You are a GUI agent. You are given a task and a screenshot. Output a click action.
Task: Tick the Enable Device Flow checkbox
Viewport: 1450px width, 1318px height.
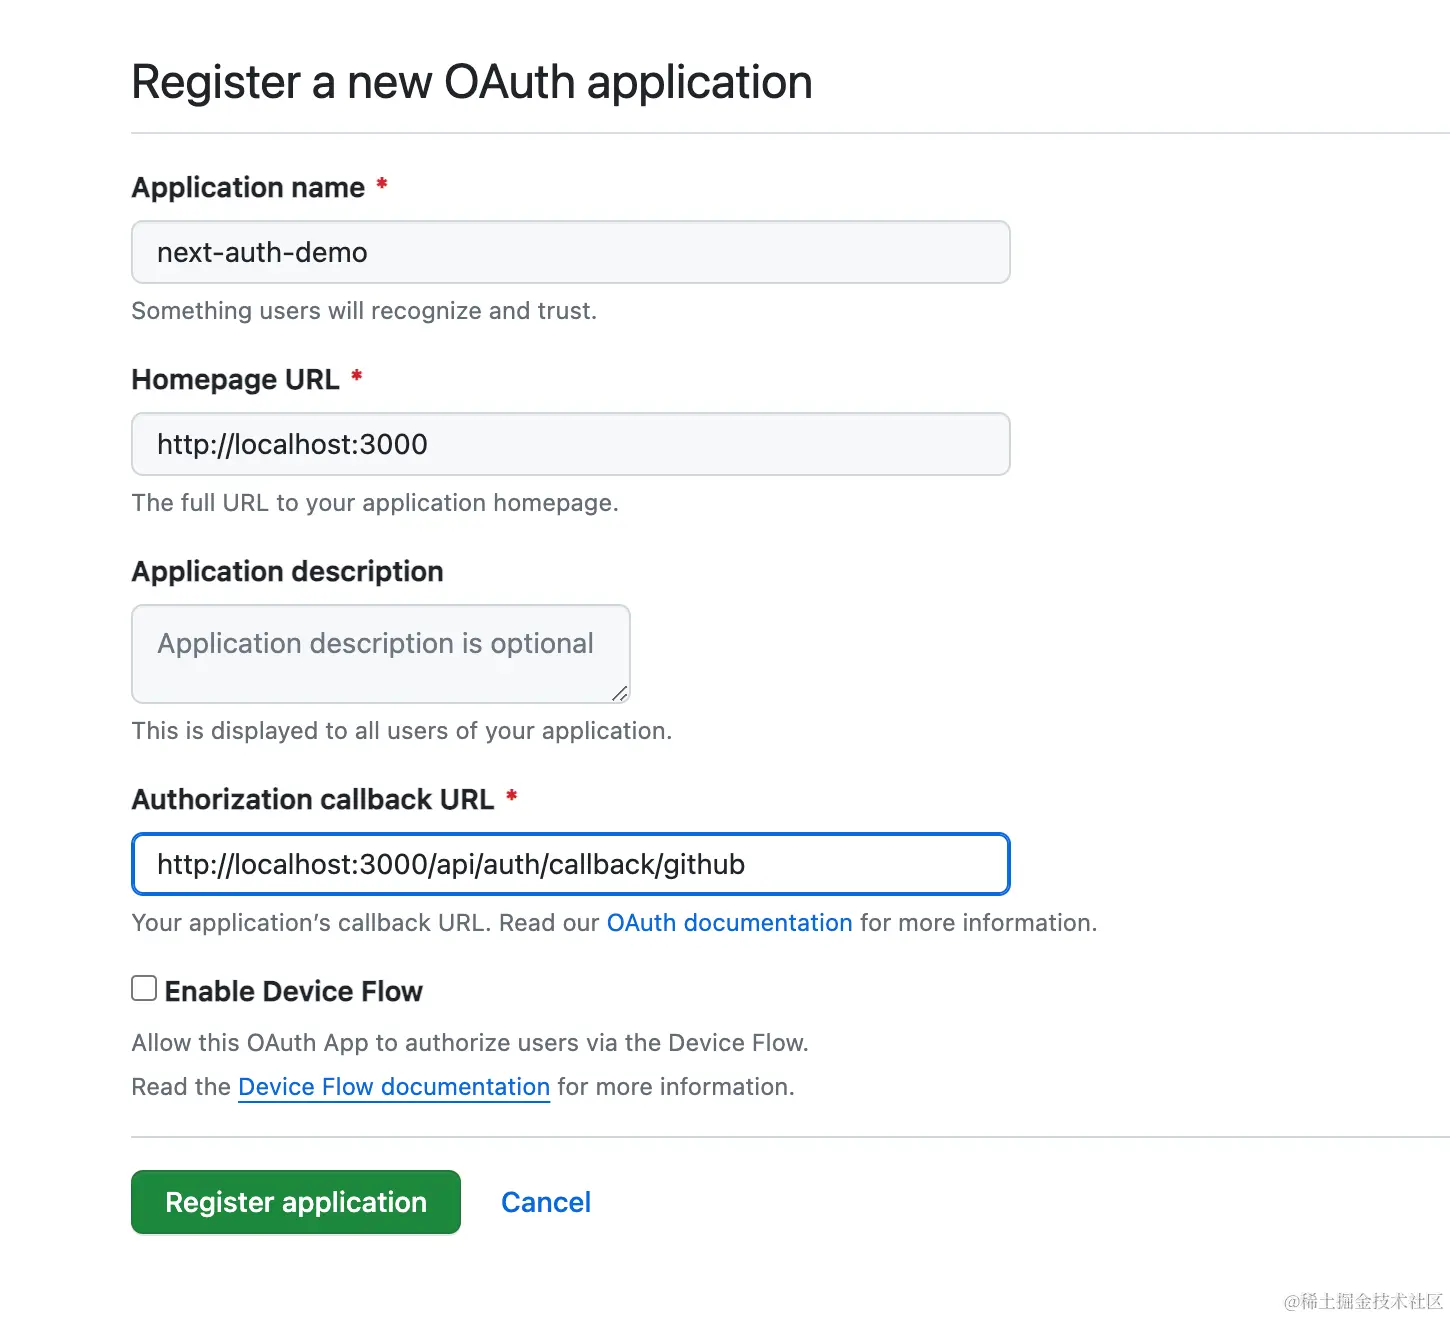(x=144, y=989)
